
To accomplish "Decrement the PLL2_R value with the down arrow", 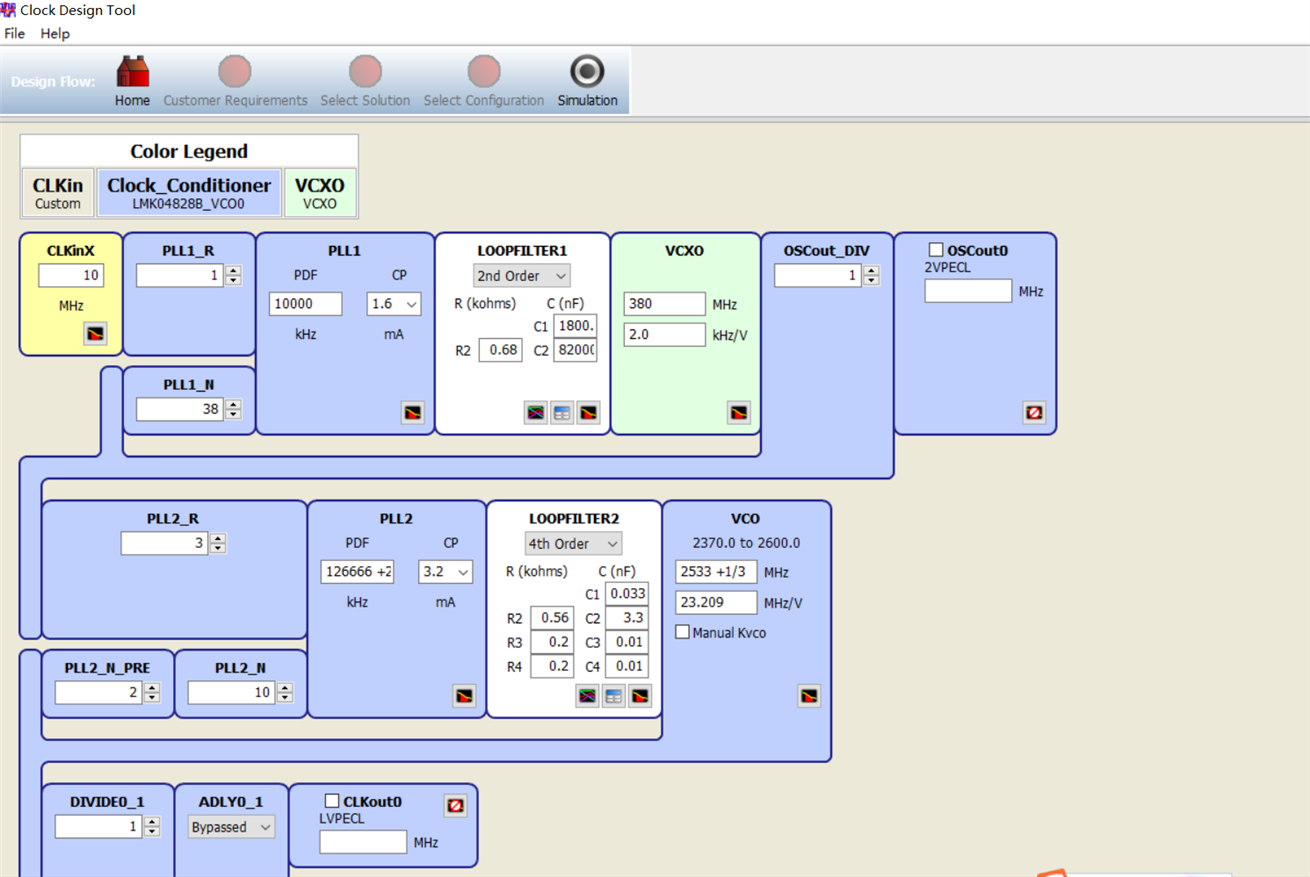I will pos(218,548).
